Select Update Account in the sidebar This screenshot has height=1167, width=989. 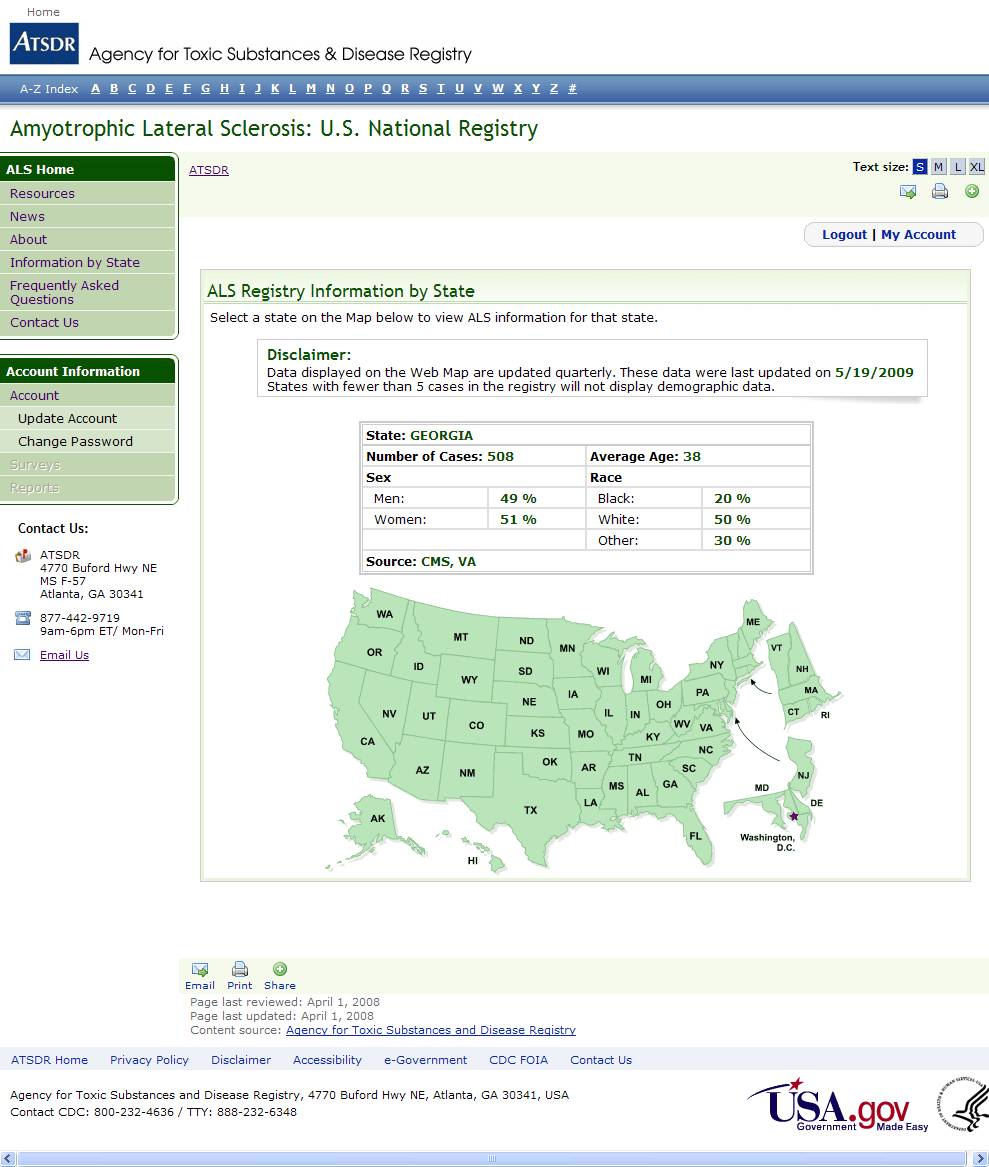pyautogui.click(x=87, y=418)
